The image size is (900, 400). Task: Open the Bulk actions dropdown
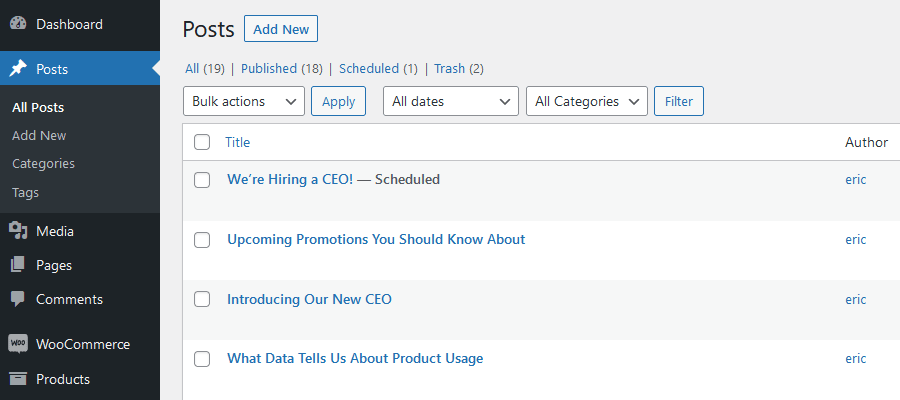[244, 101]
